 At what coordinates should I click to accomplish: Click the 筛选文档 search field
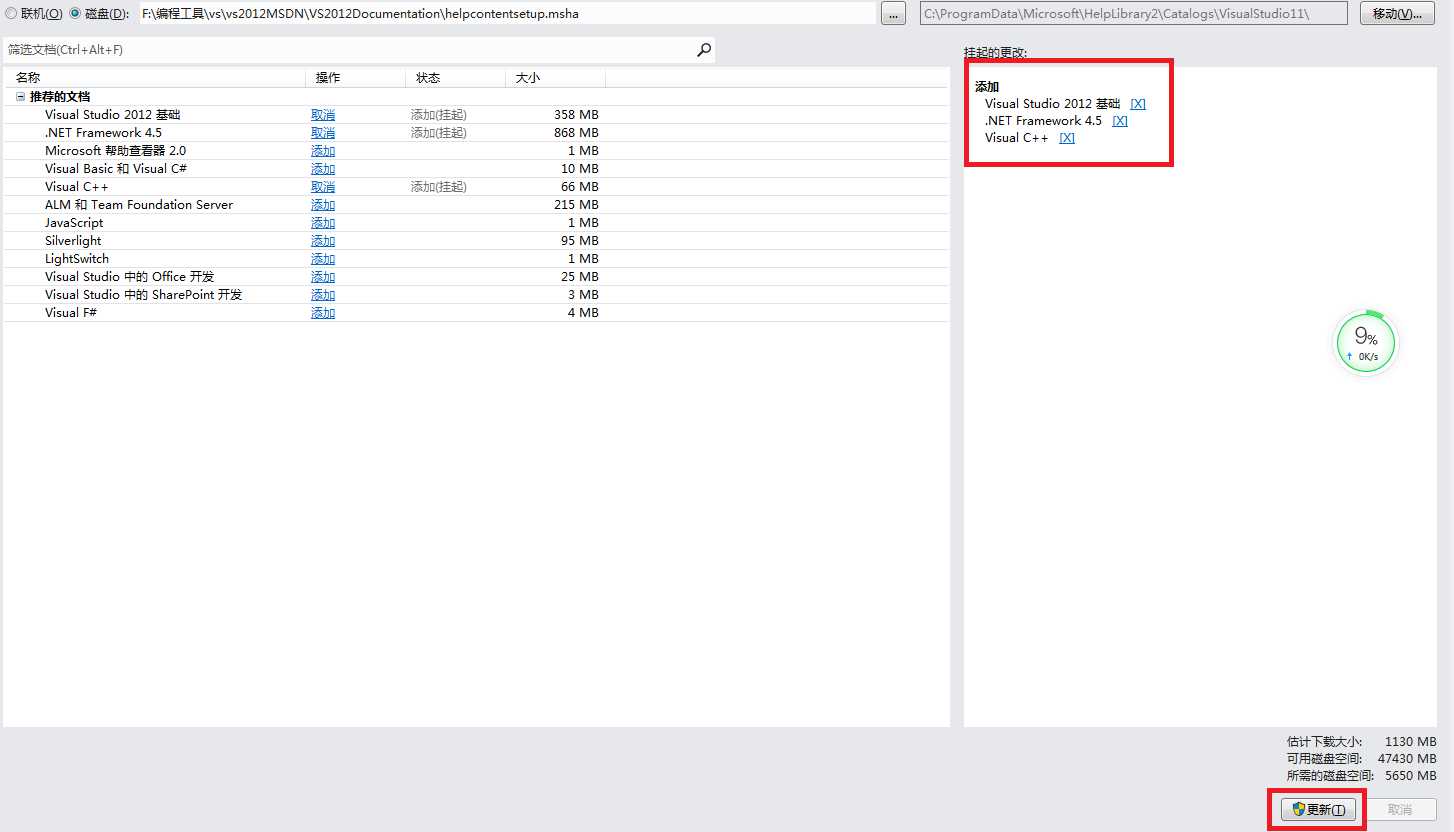pos(350,50)
